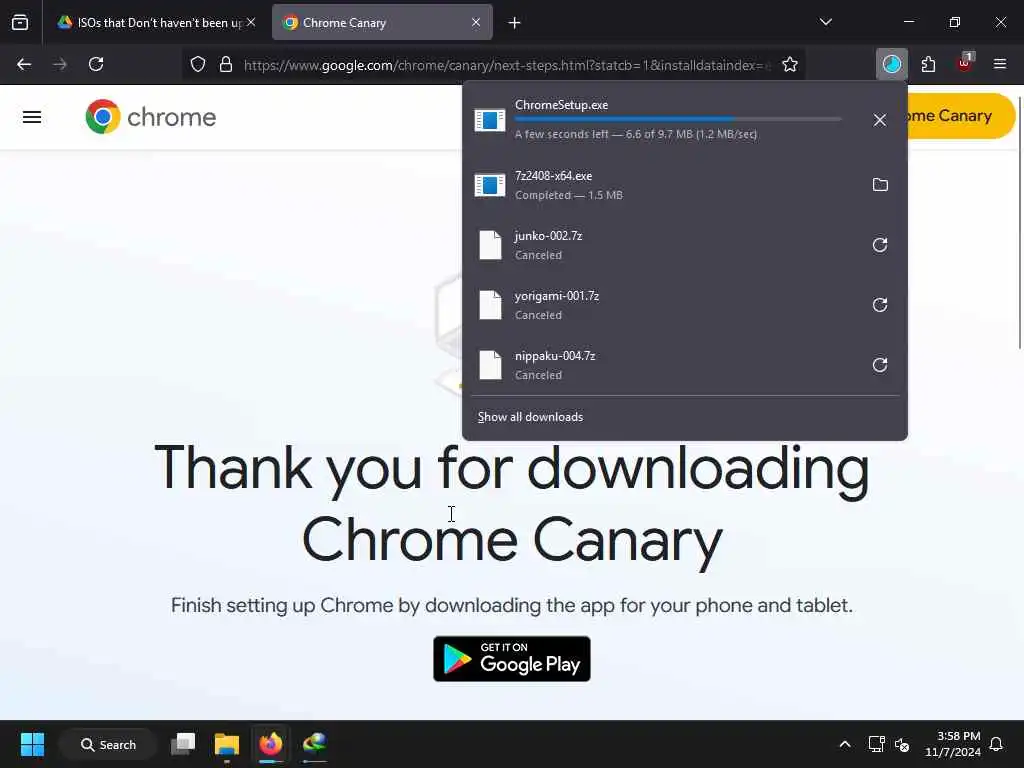Show hidden system tray icons
The height and width of the screenshot is (768, 1024).
coord(844,744)
